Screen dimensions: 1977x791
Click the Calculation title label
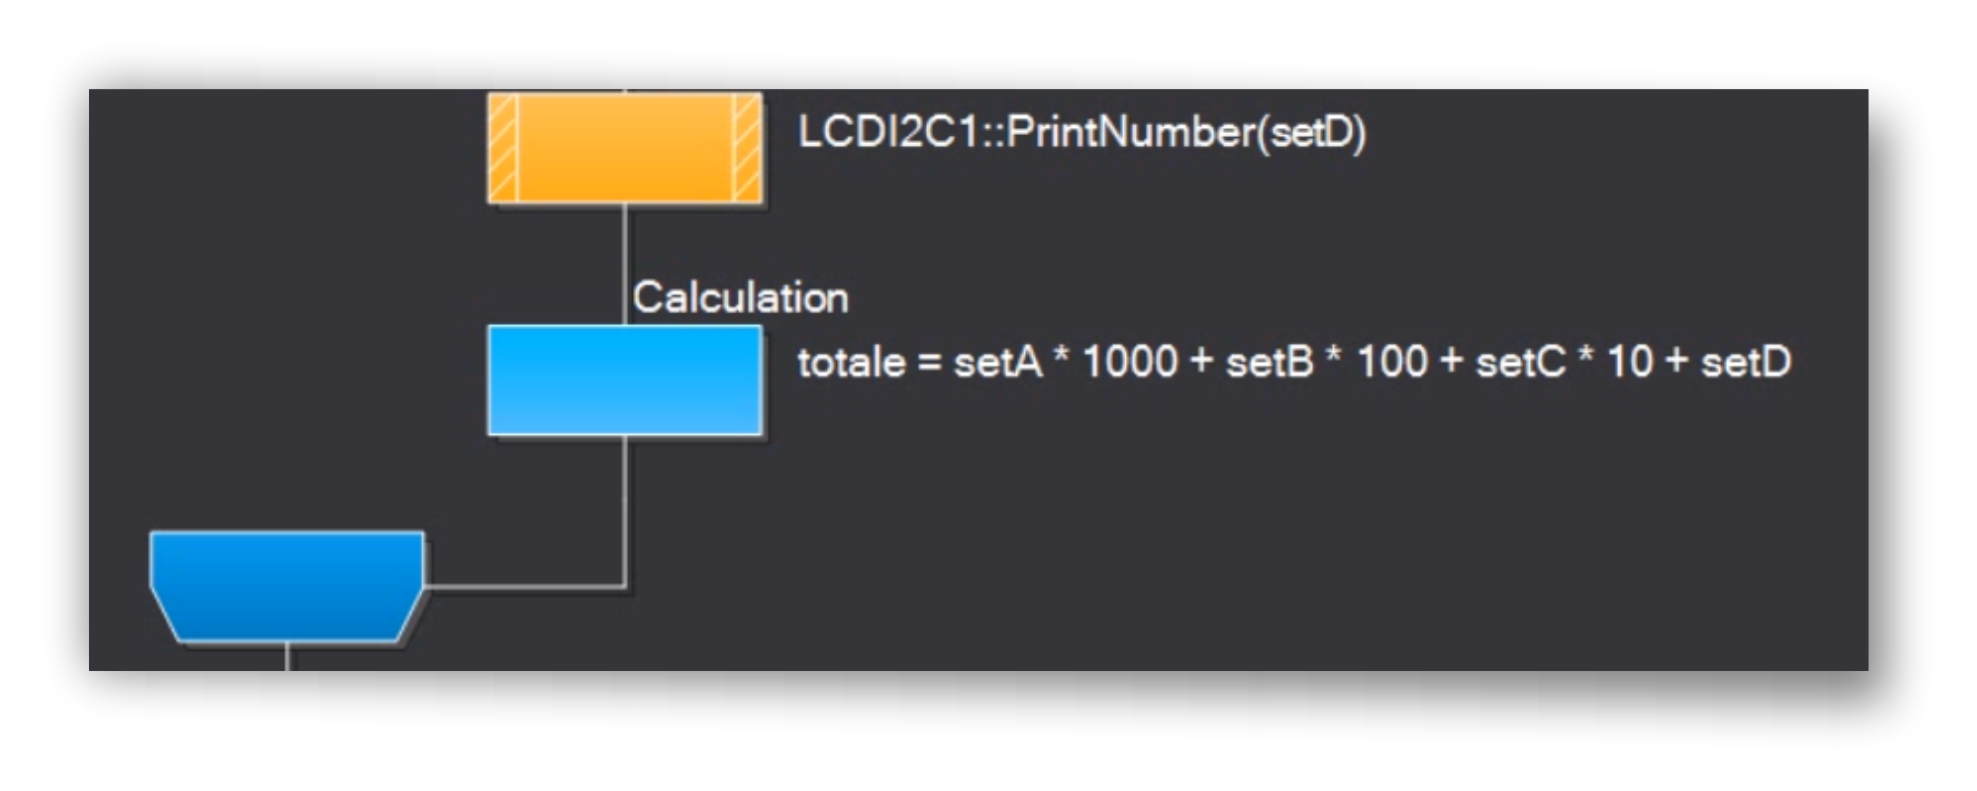(x=741, y=297)
